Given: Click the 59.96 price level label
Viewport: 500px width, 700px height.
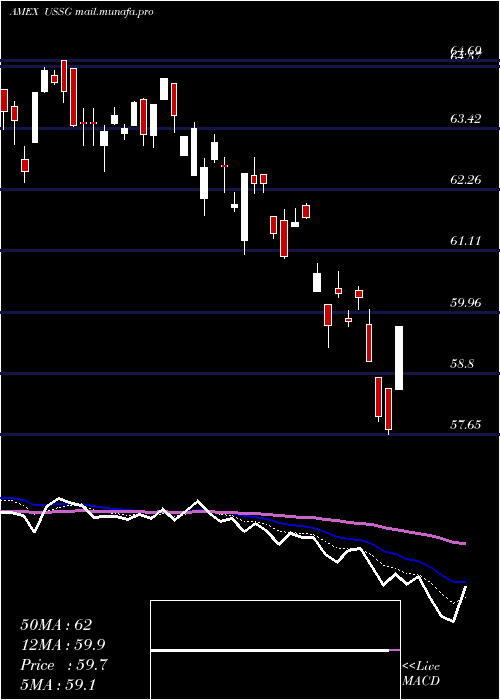Looking at the screenshot, I should 466,303.
